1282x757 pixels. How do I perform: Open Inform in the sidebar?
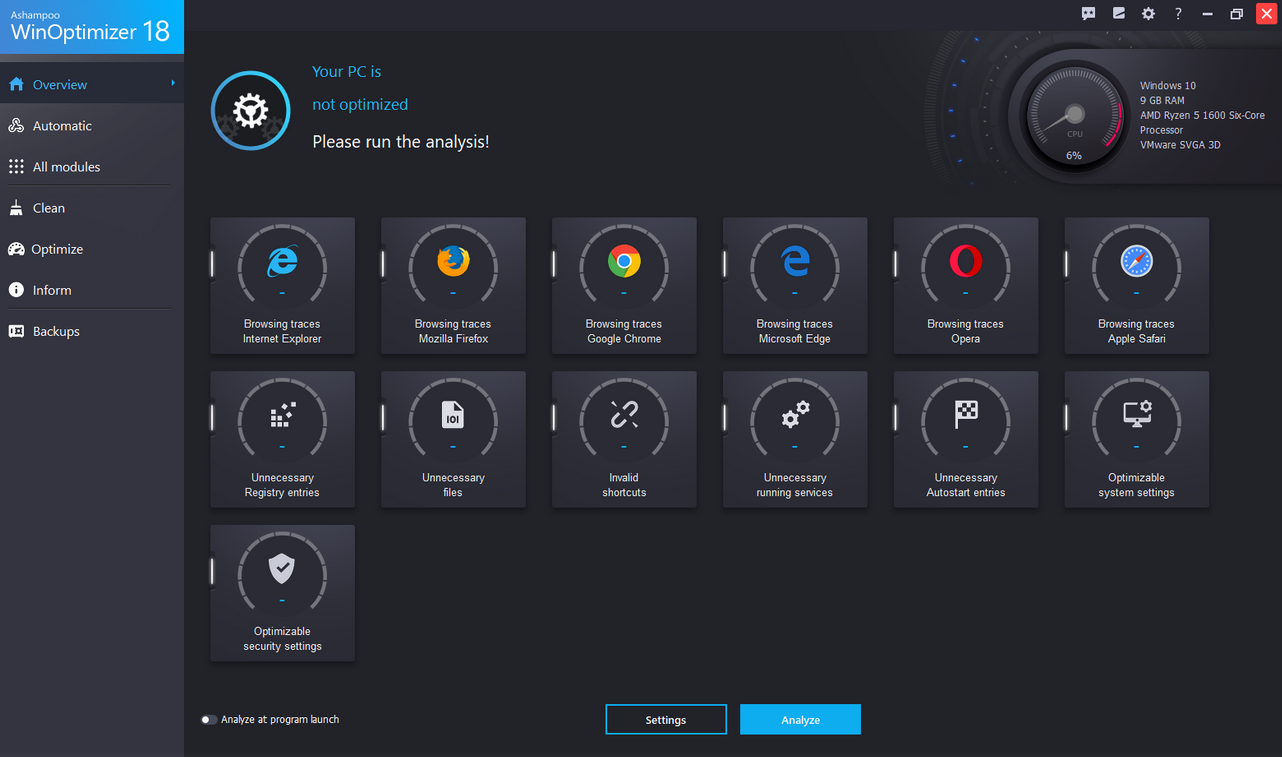pyautogui.click(x=92, y=290)
